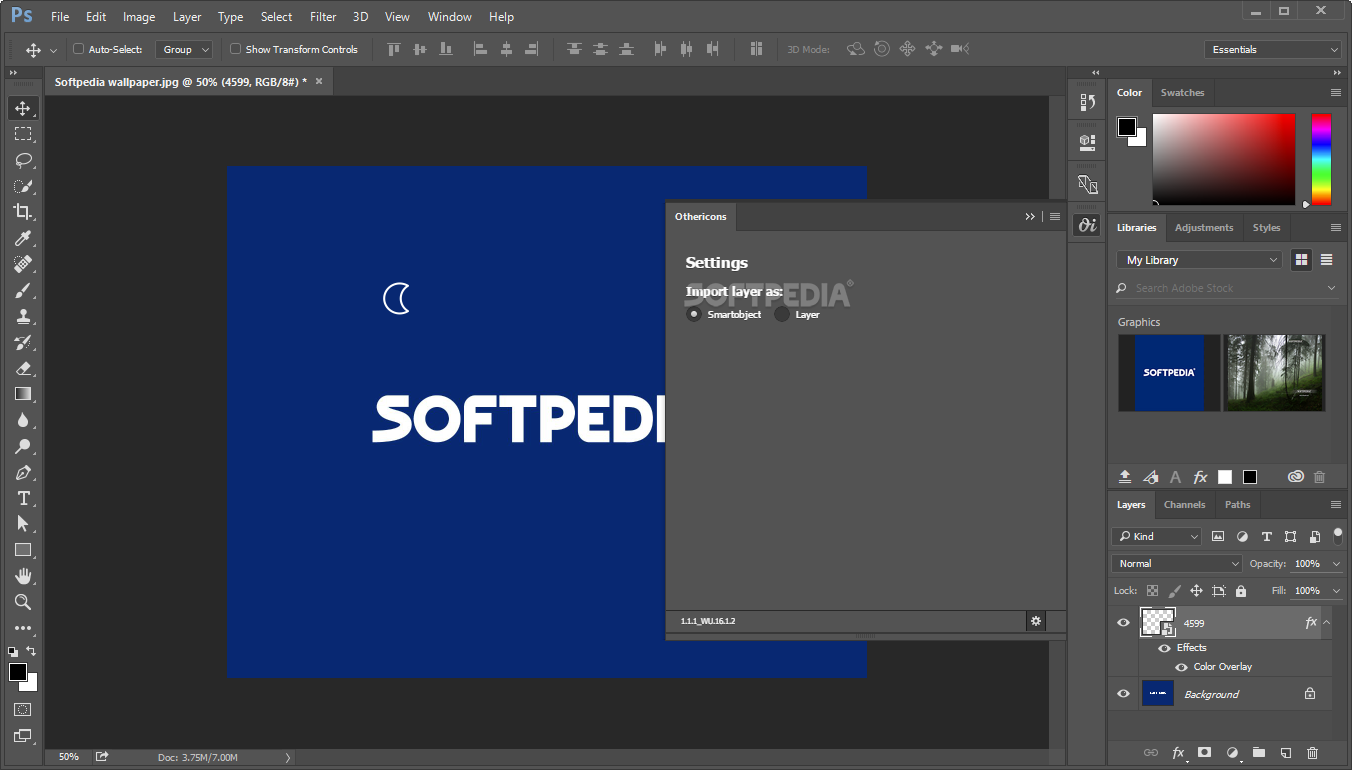Select the Hand tool

pos(22,576)
